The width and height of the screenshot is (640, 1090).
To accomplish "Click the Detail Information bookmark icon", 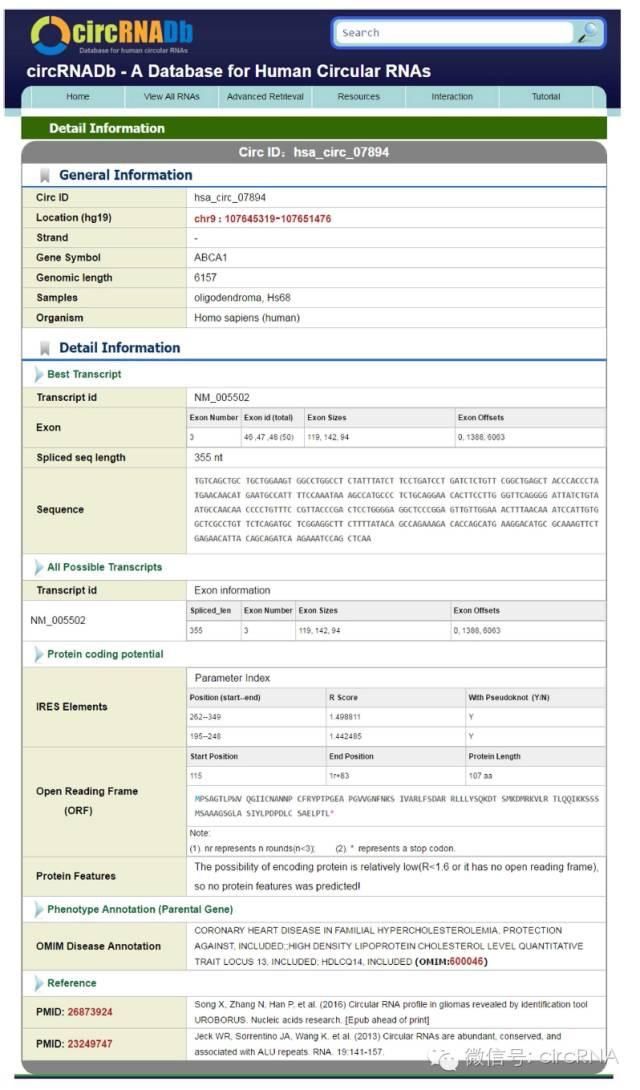I will [x=45, y=349].
